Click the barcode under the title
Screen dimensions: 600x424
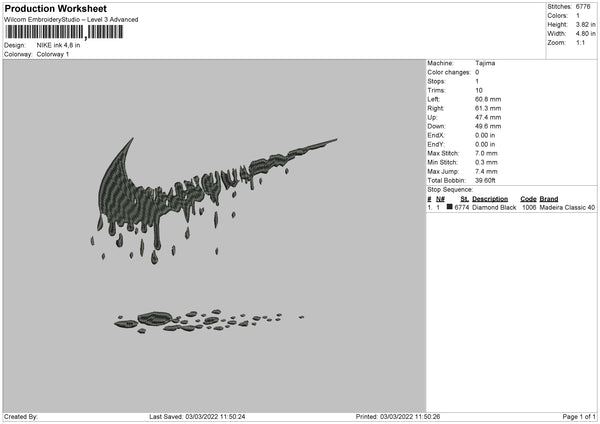coord(64,32)
